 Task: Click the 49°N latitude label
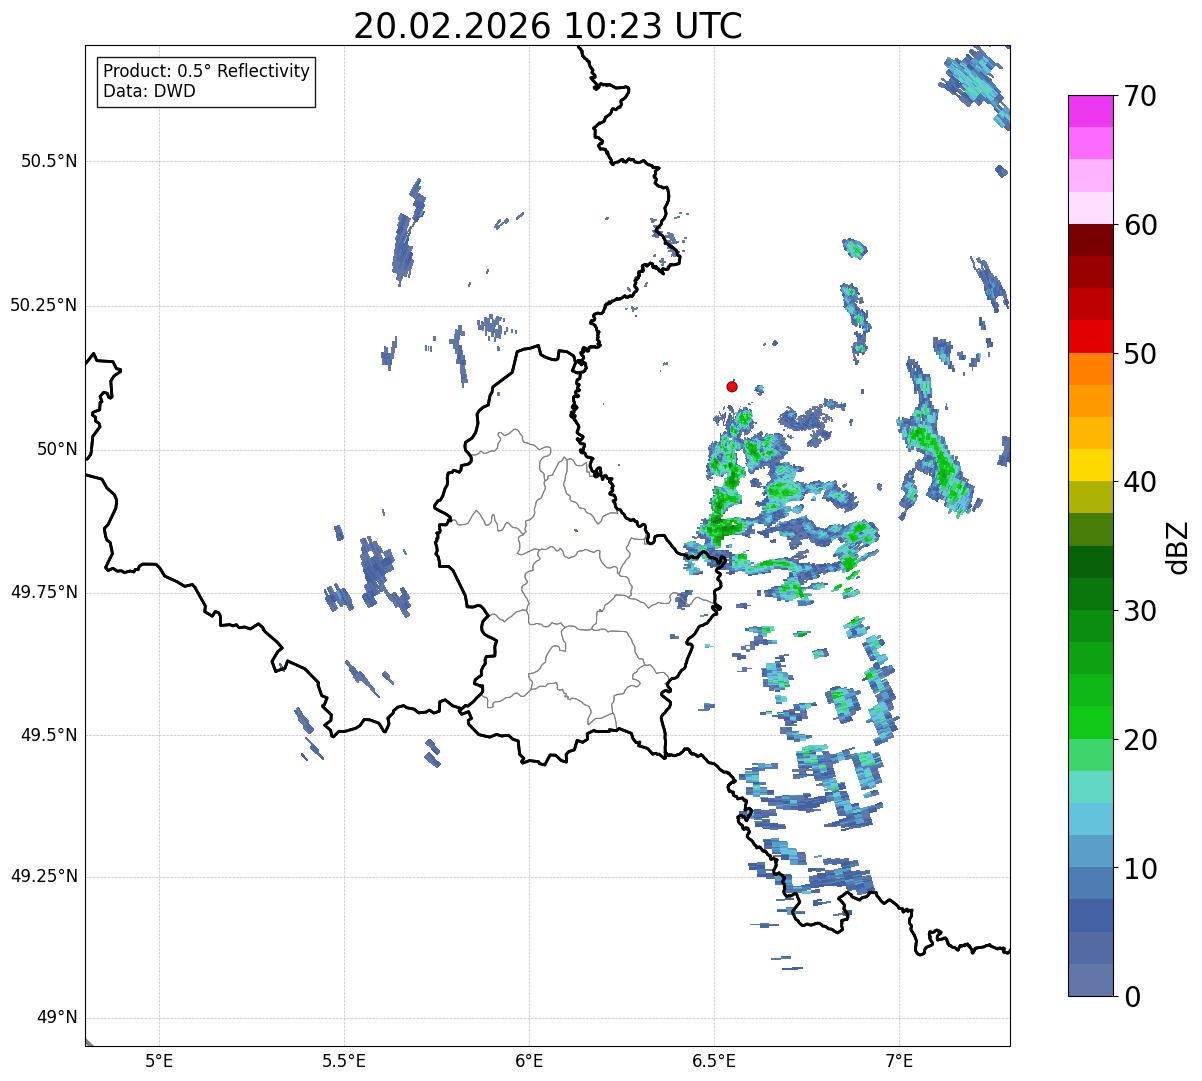click(x=57, y=1018)
